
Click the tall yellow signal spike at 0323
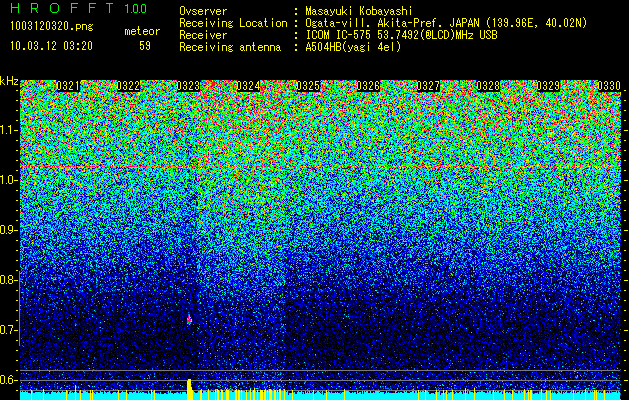coord(189,389)
